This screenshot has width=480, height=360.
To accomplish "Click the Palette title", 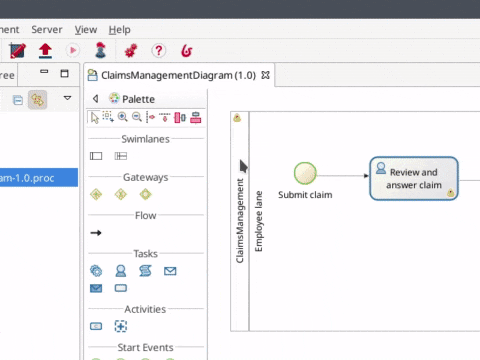I will (138, 99).
